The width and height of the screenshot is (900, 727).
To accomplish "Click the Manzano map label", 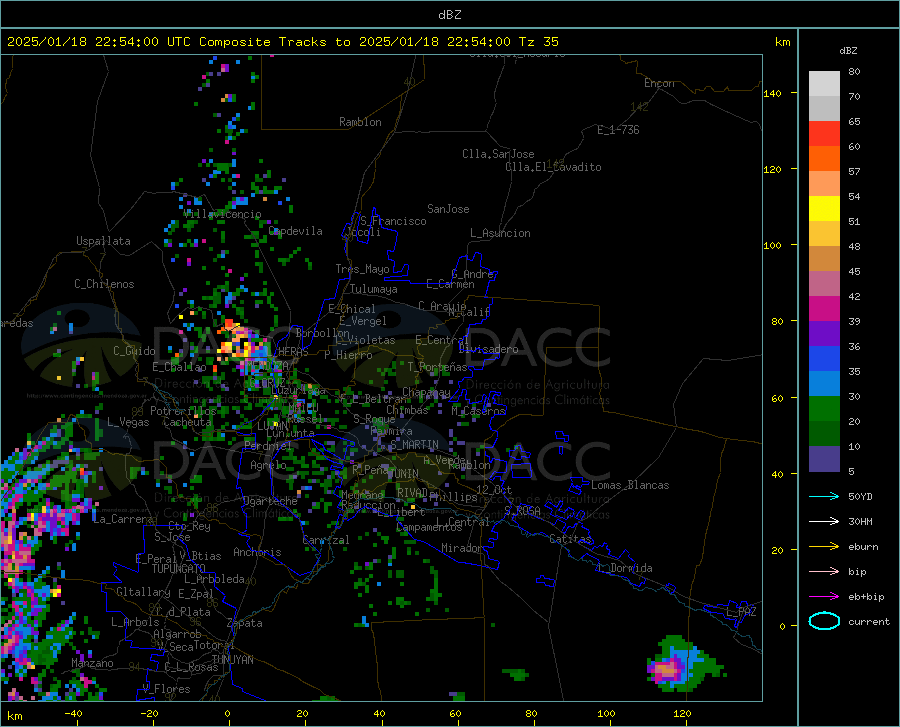I will 92,663.
